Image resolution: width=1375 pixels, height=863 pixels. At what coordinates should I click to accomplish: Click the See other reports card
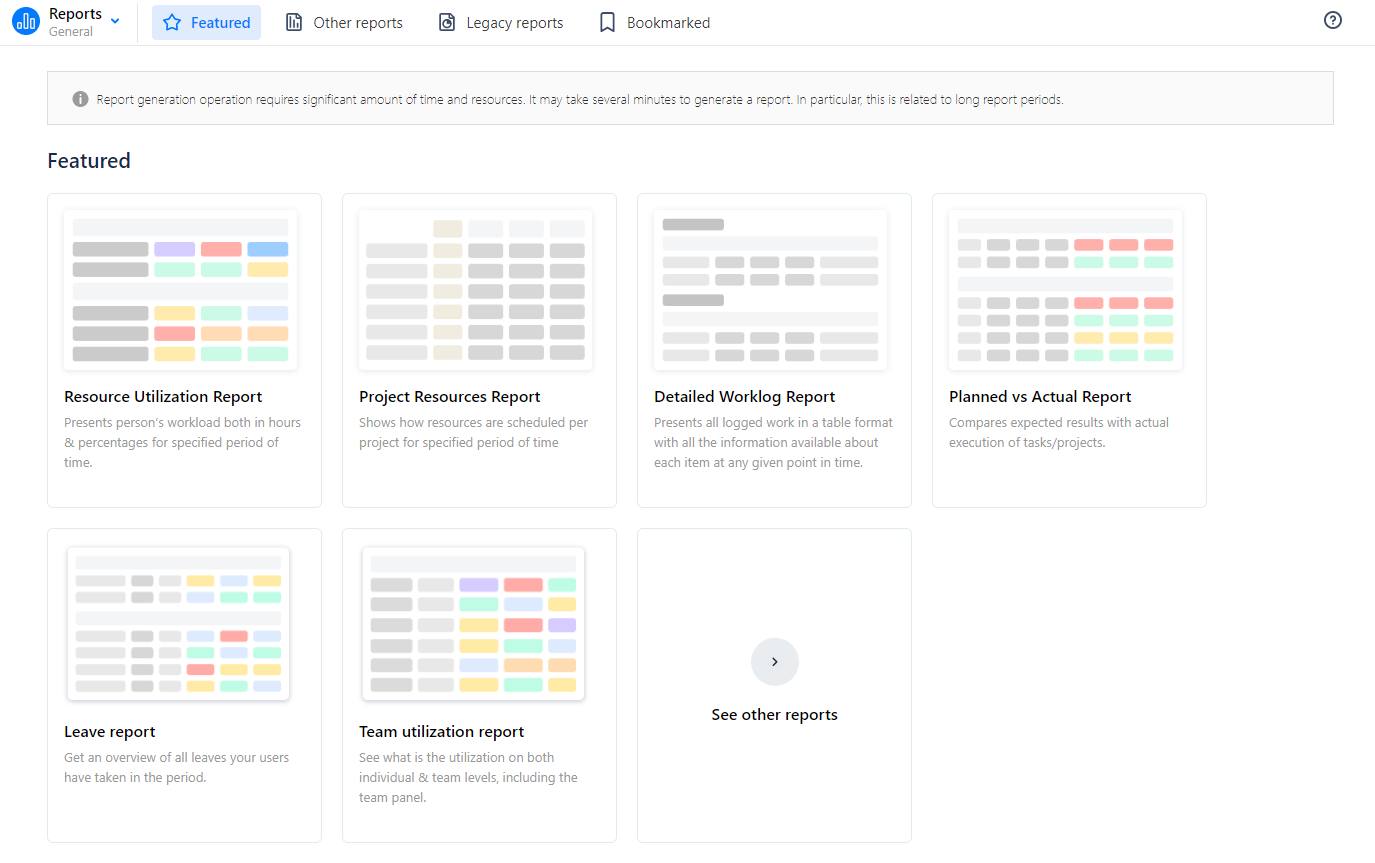[x=774, y=685]
